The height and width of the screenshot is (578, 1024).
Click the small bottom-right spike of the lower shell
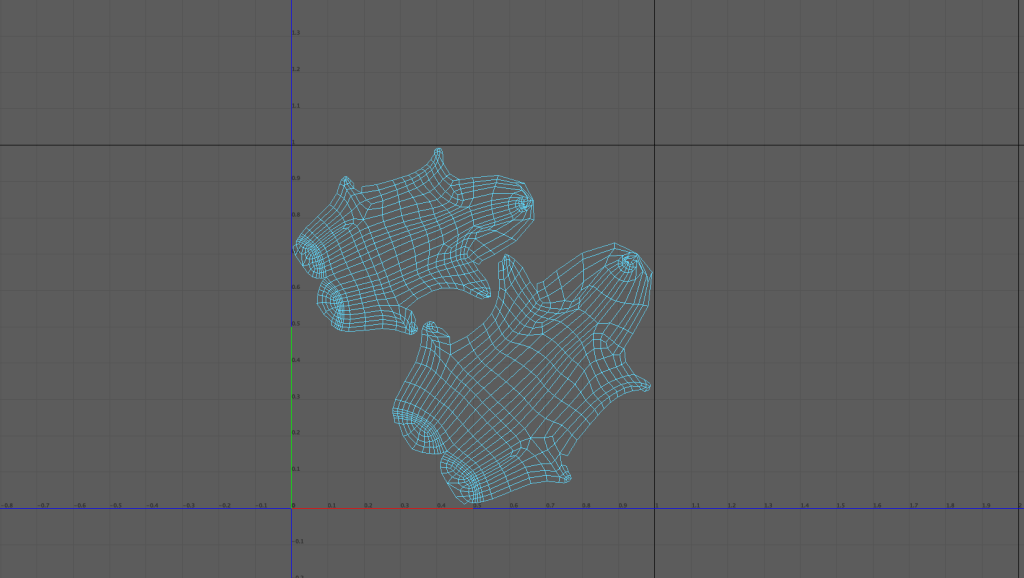click(565, 477)
